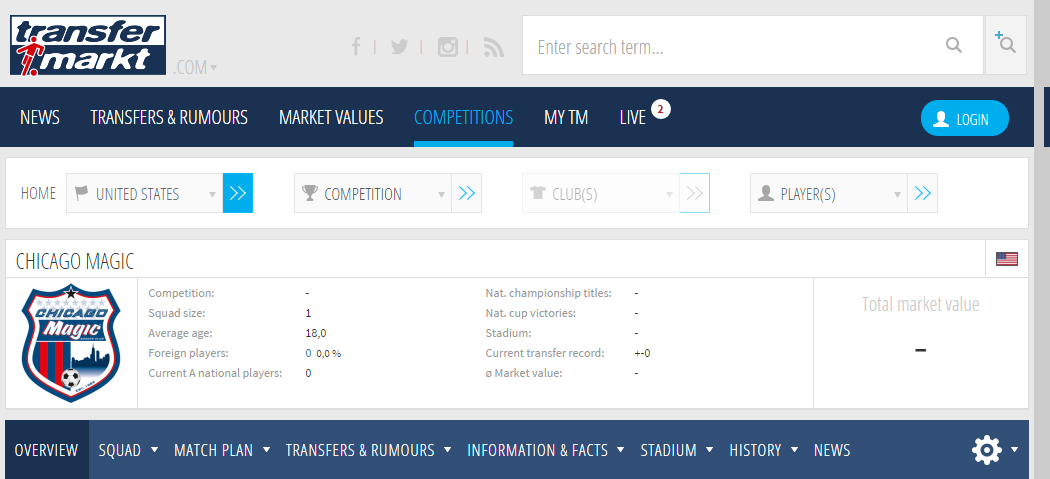Click the Squad size value 1
The width and height of the screenshot is (1050, 479).
(x=308, y=313)
